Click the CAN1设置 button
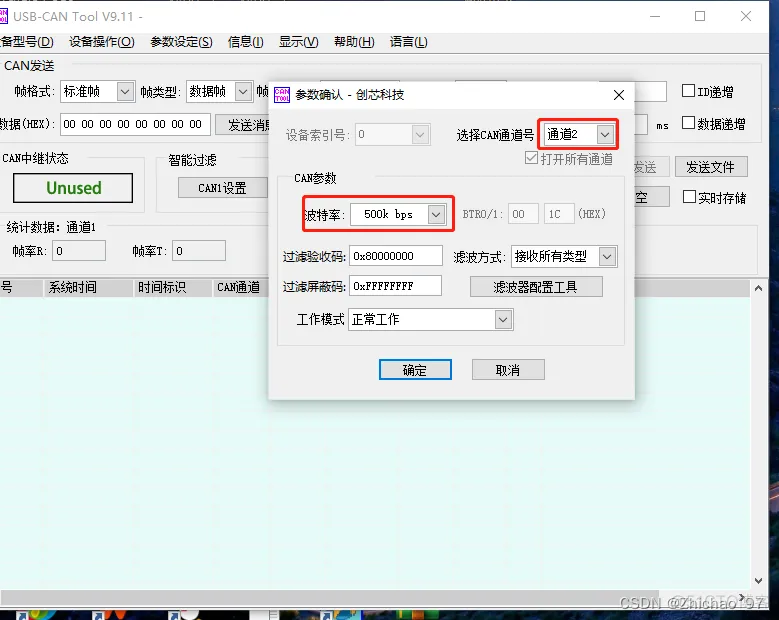779x620 pixels. pos(223,188)
